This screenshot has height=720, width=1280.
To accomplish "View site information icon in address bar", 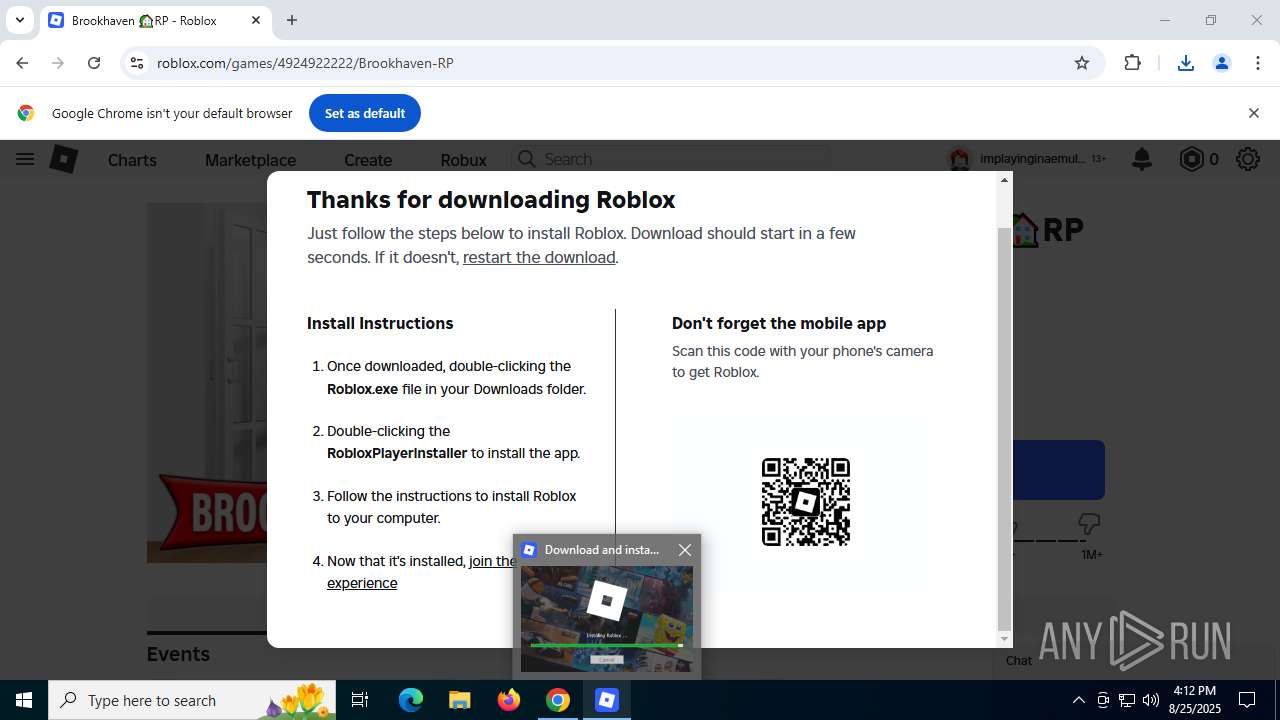I will click(x=137, y=63).
